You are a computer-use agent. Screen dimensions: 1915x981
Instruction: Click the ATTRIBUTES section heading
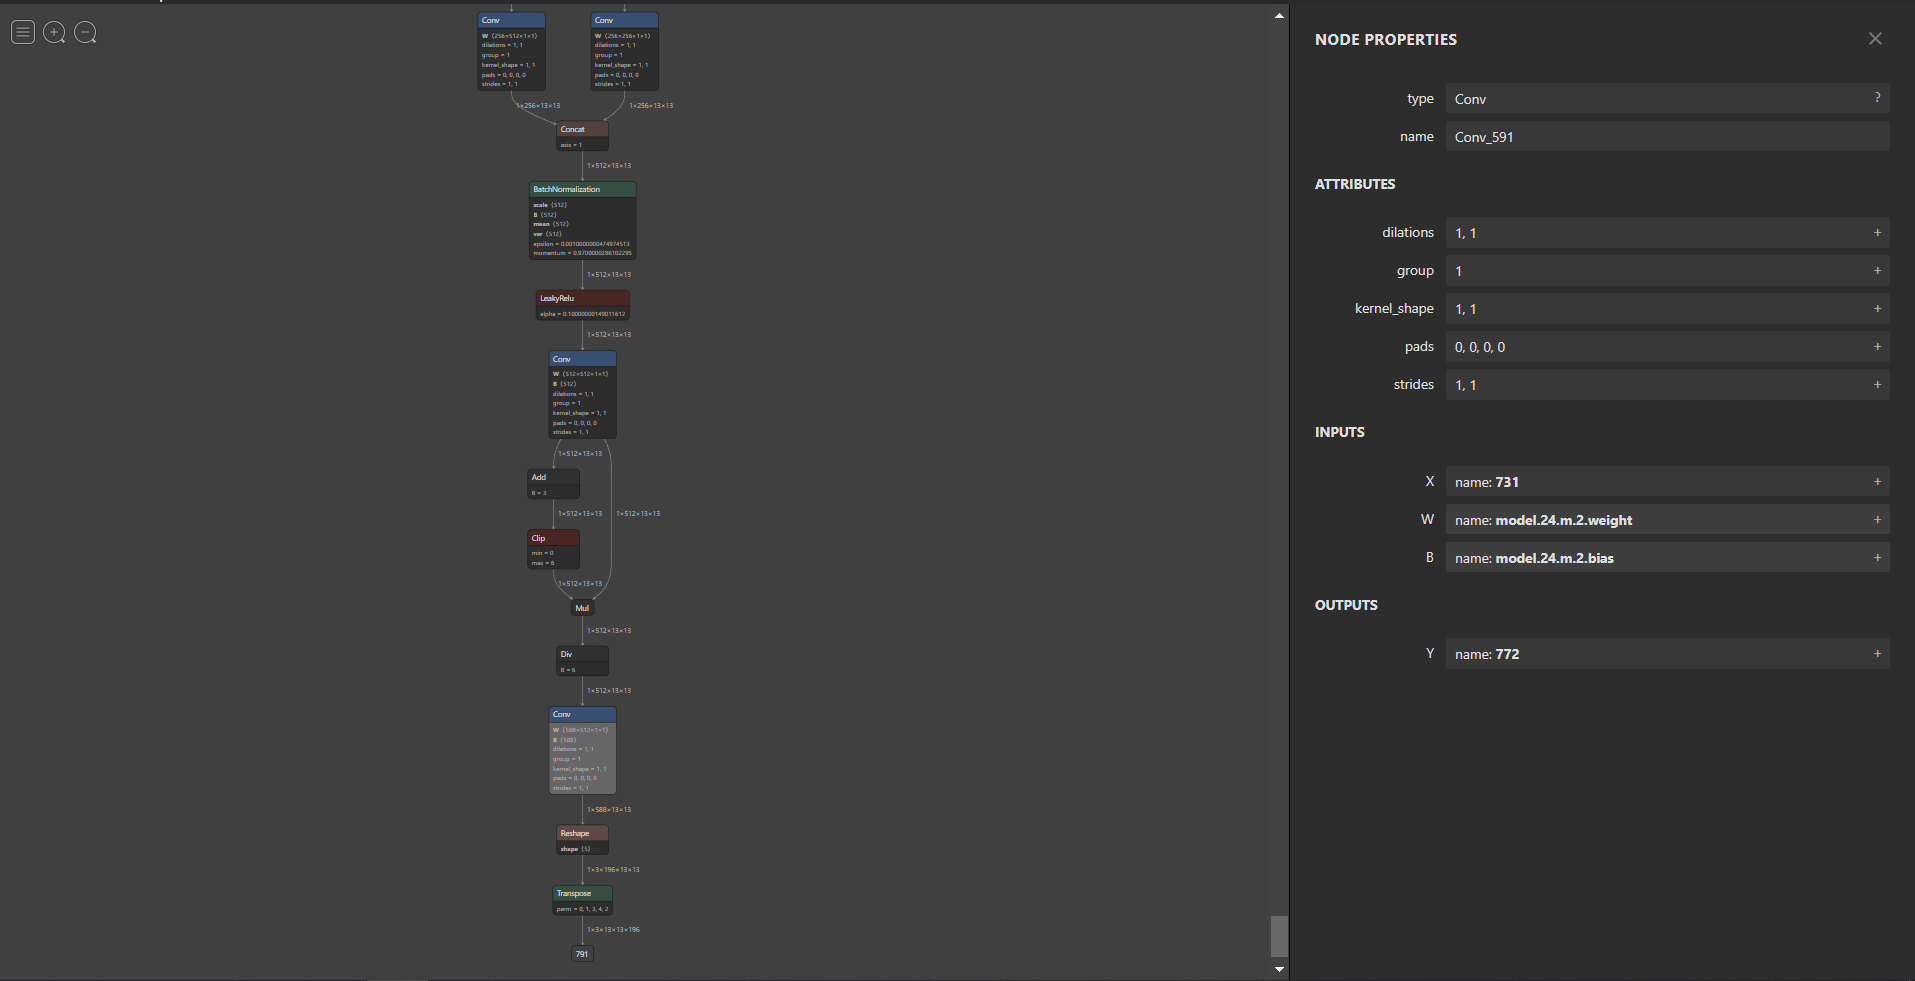(1355, 184)
